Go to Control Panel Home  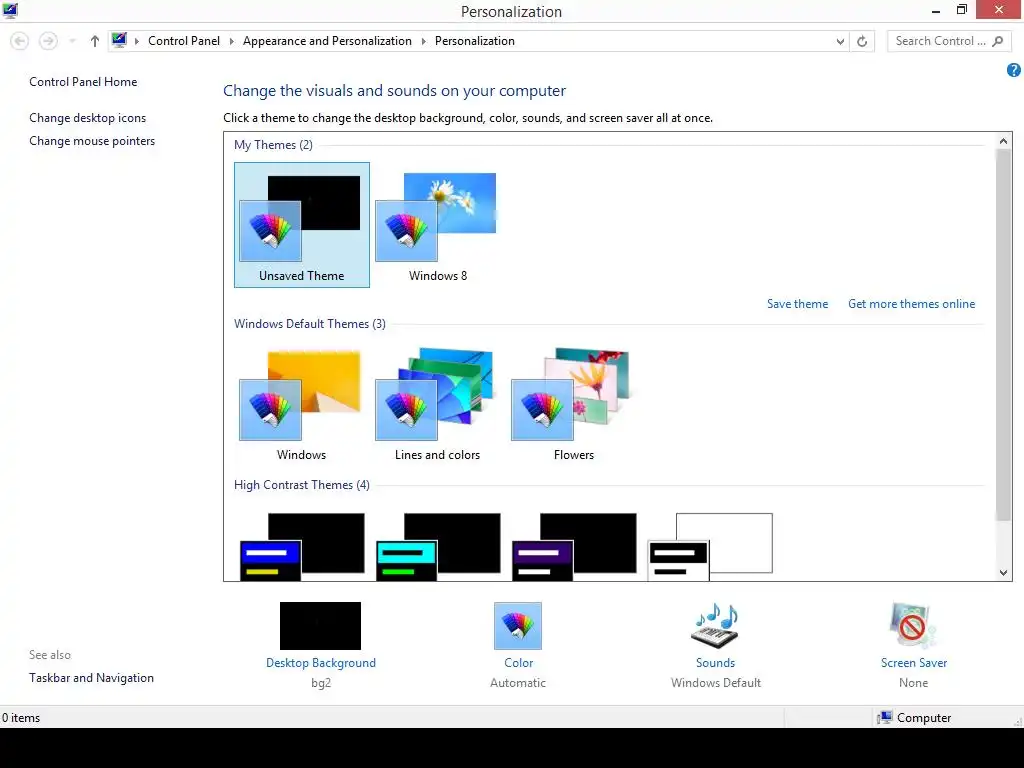(x=83, y=82)
